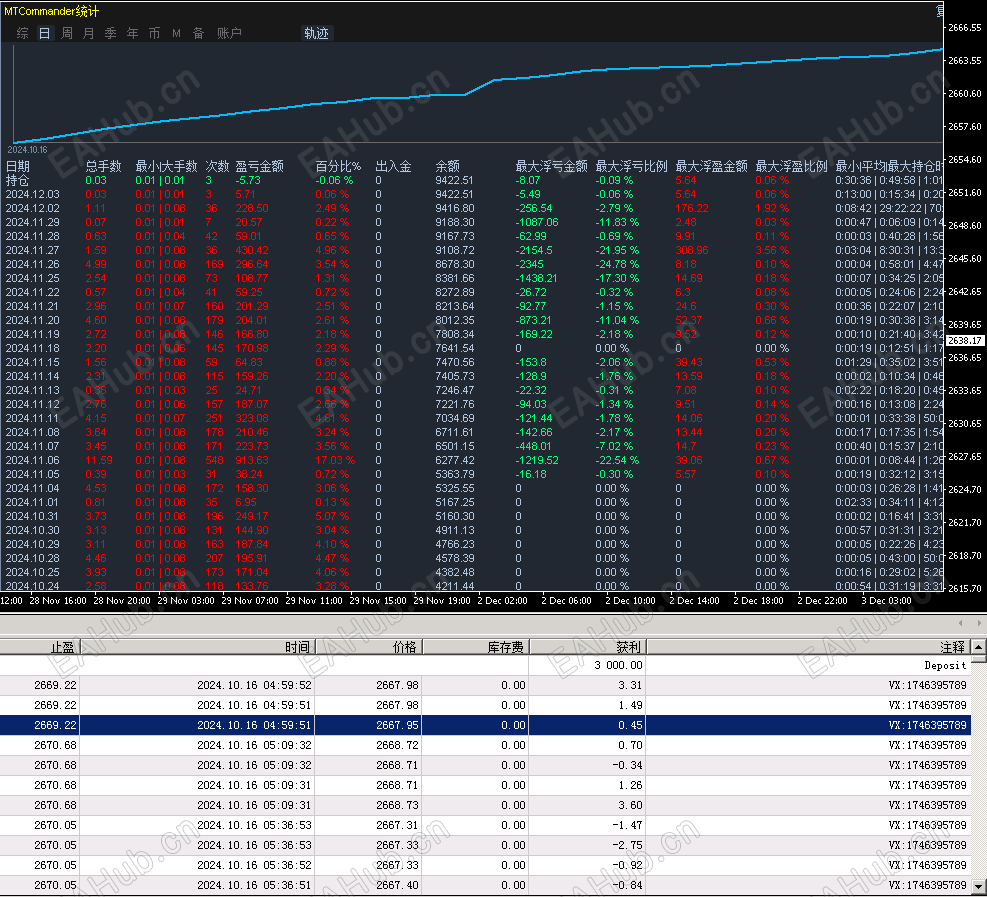The width and height of the screenshot is (987, 897).
Task: Open the 备 tab
Action: pos(198,33)
